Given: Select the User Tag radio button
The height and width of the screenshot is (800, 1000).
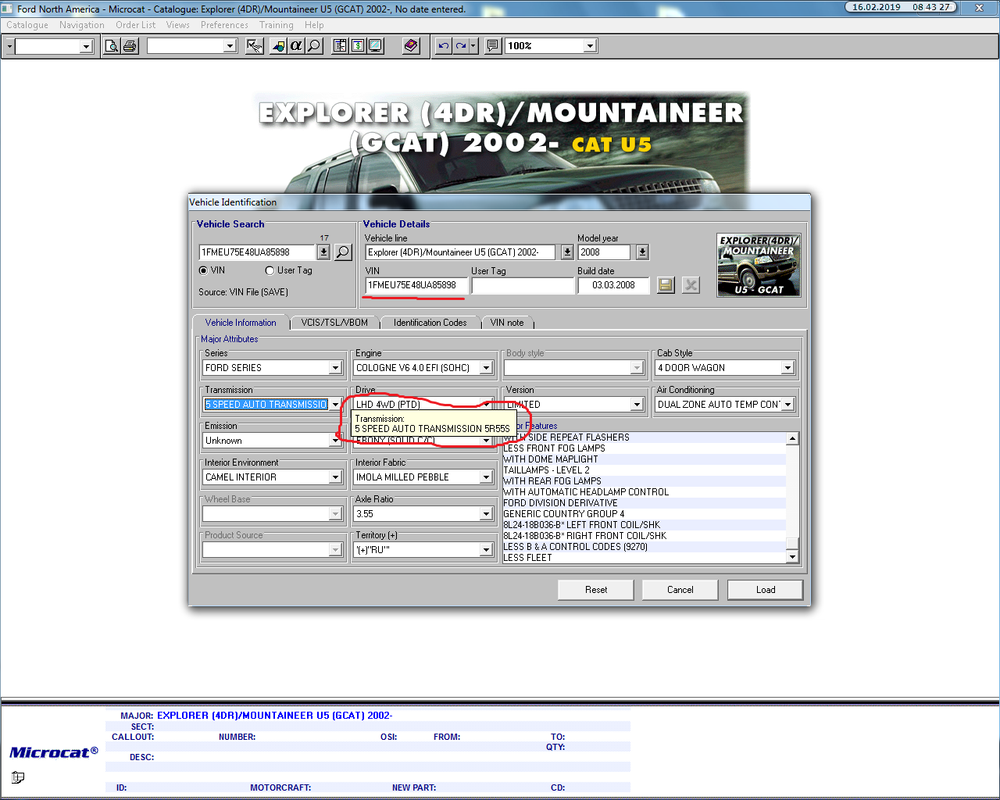Looking at the screenshot, I should tap(270, 270).
